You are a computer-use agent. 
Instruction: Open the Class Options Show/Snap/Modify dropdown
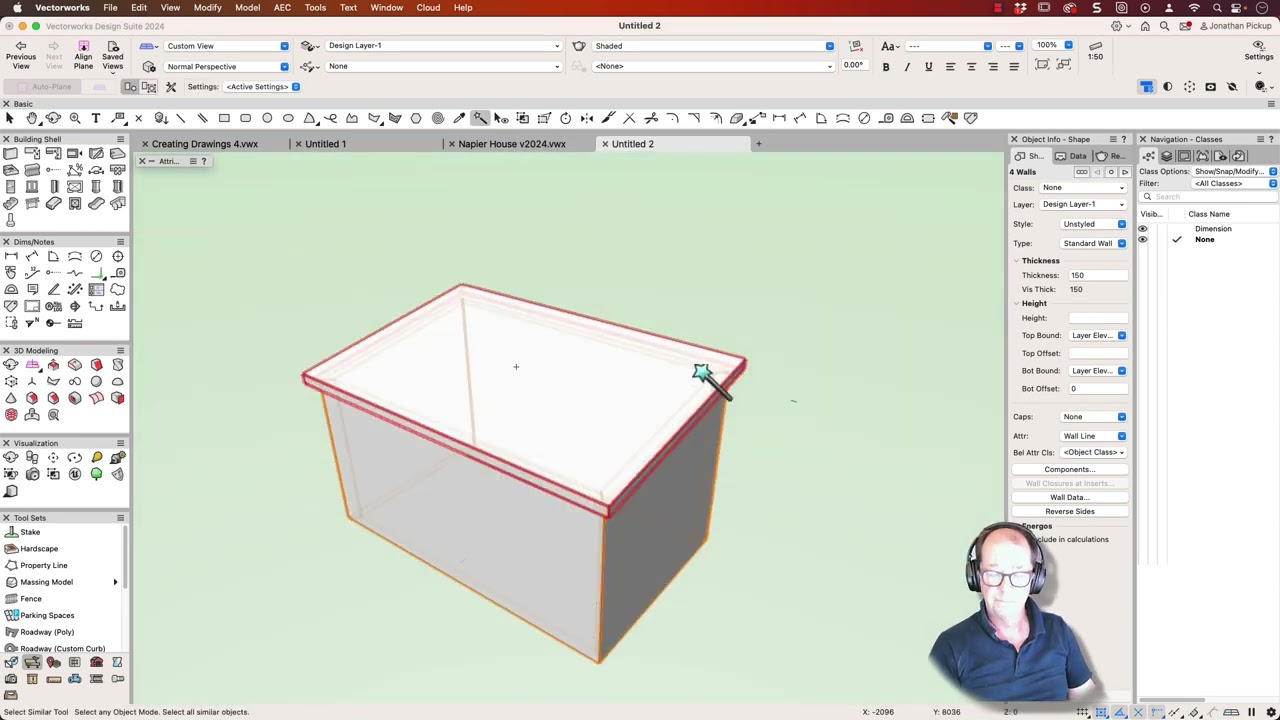pos(1235,172)
